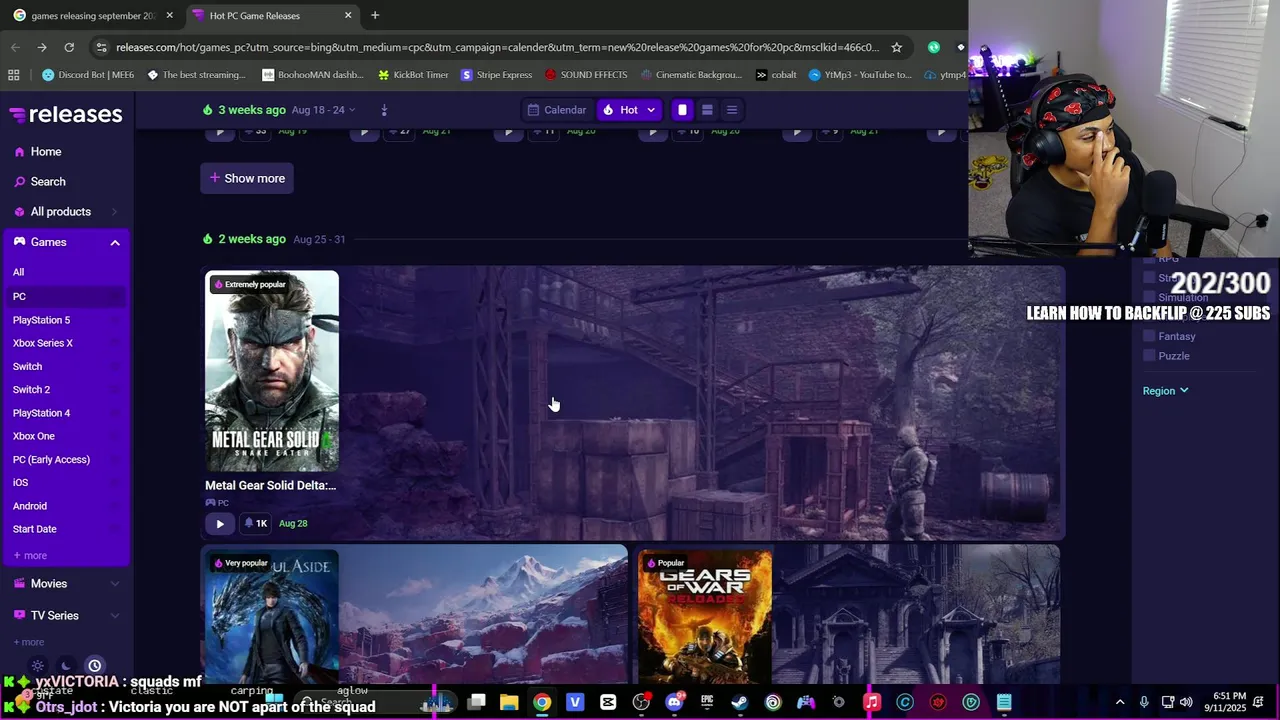Go back with the browser back arrow
This screenshot has width=1280, height=720.
[x=15, y=47]
